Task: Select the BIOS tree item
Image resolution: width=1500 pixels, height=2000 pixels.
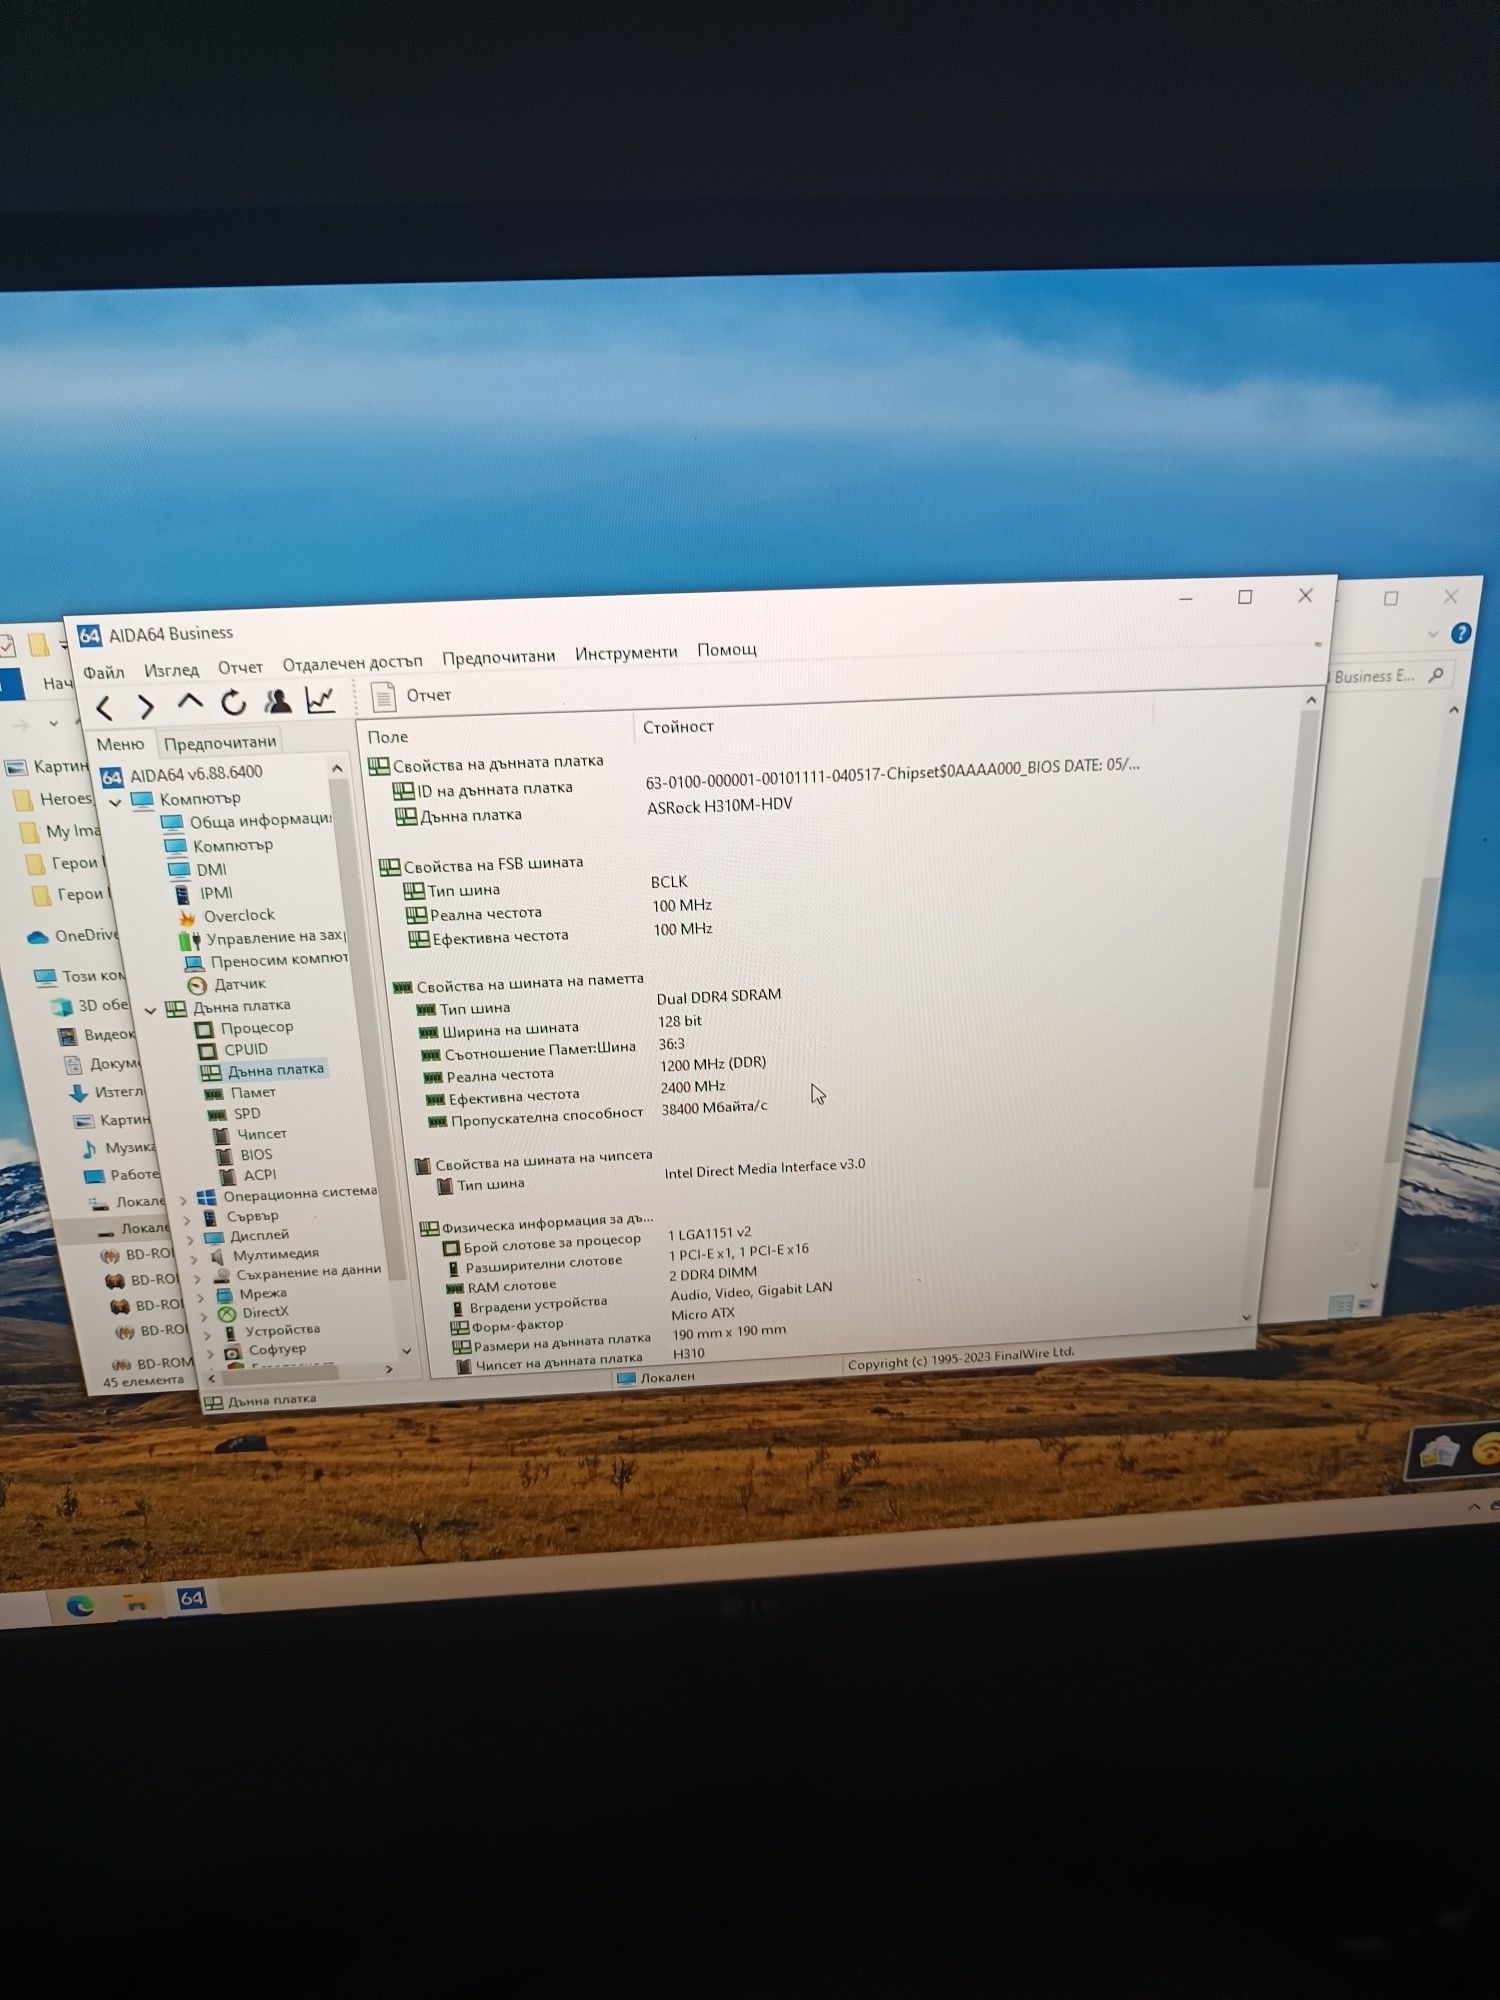Action: 245,1154
